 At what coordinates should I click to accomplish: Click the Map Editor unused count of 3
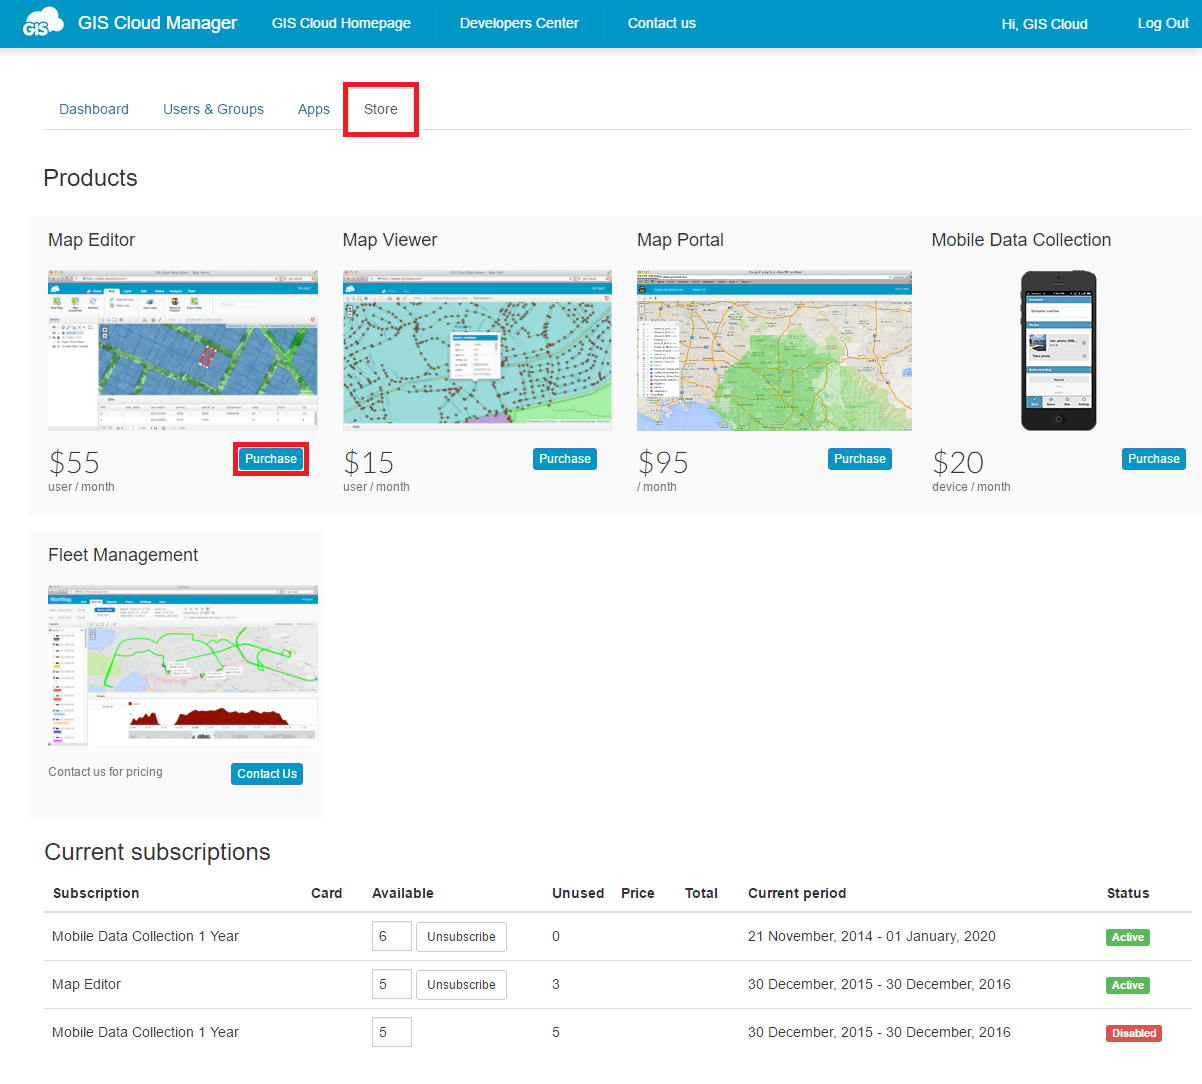(556, 985)
